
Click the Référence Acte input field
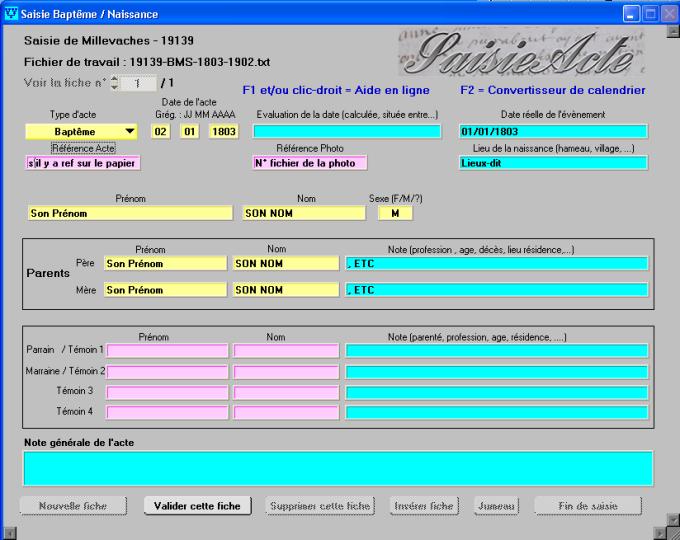coord(83,163)
